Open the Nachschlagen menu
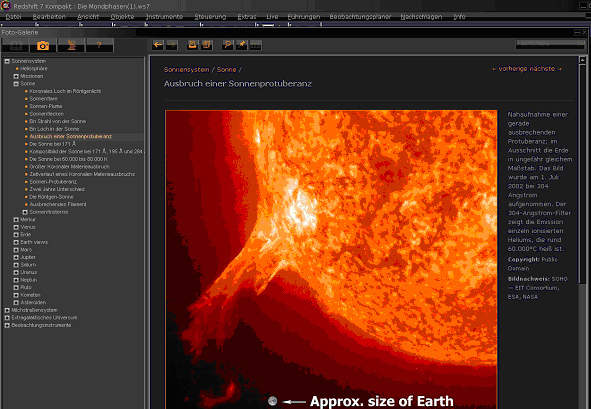 click(x=421, y=17)
